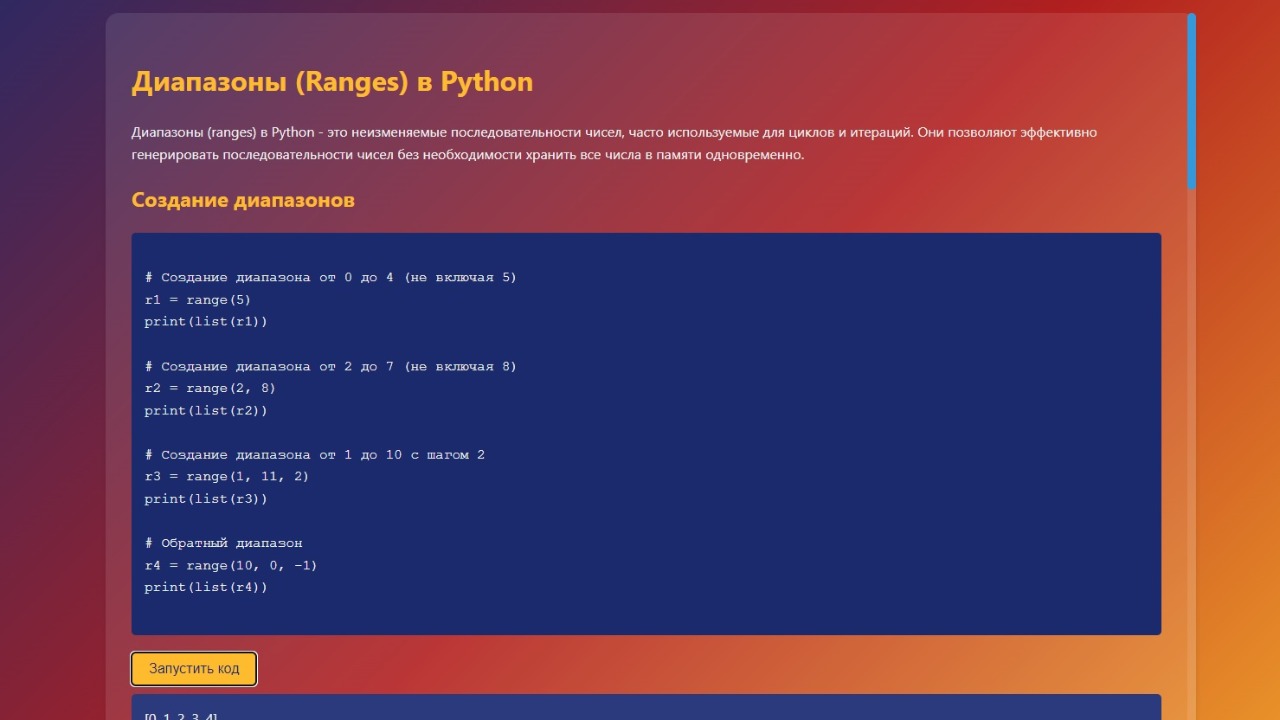Click the scrollbar track below the thumb
The image size is (1280, 720).
click(1191, 450)
